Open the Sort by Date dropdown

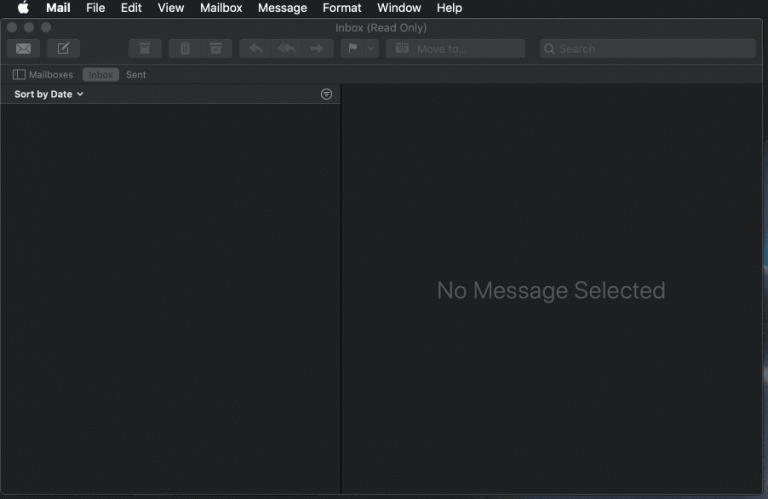click(49, 94)
